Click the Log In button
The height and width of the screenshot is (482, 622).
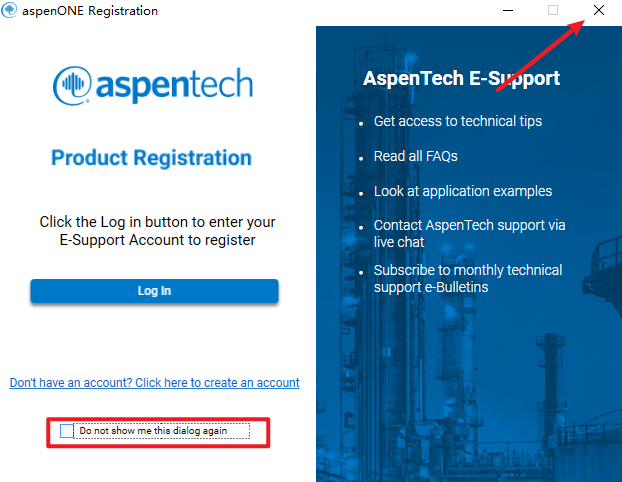tap(154, 291)
